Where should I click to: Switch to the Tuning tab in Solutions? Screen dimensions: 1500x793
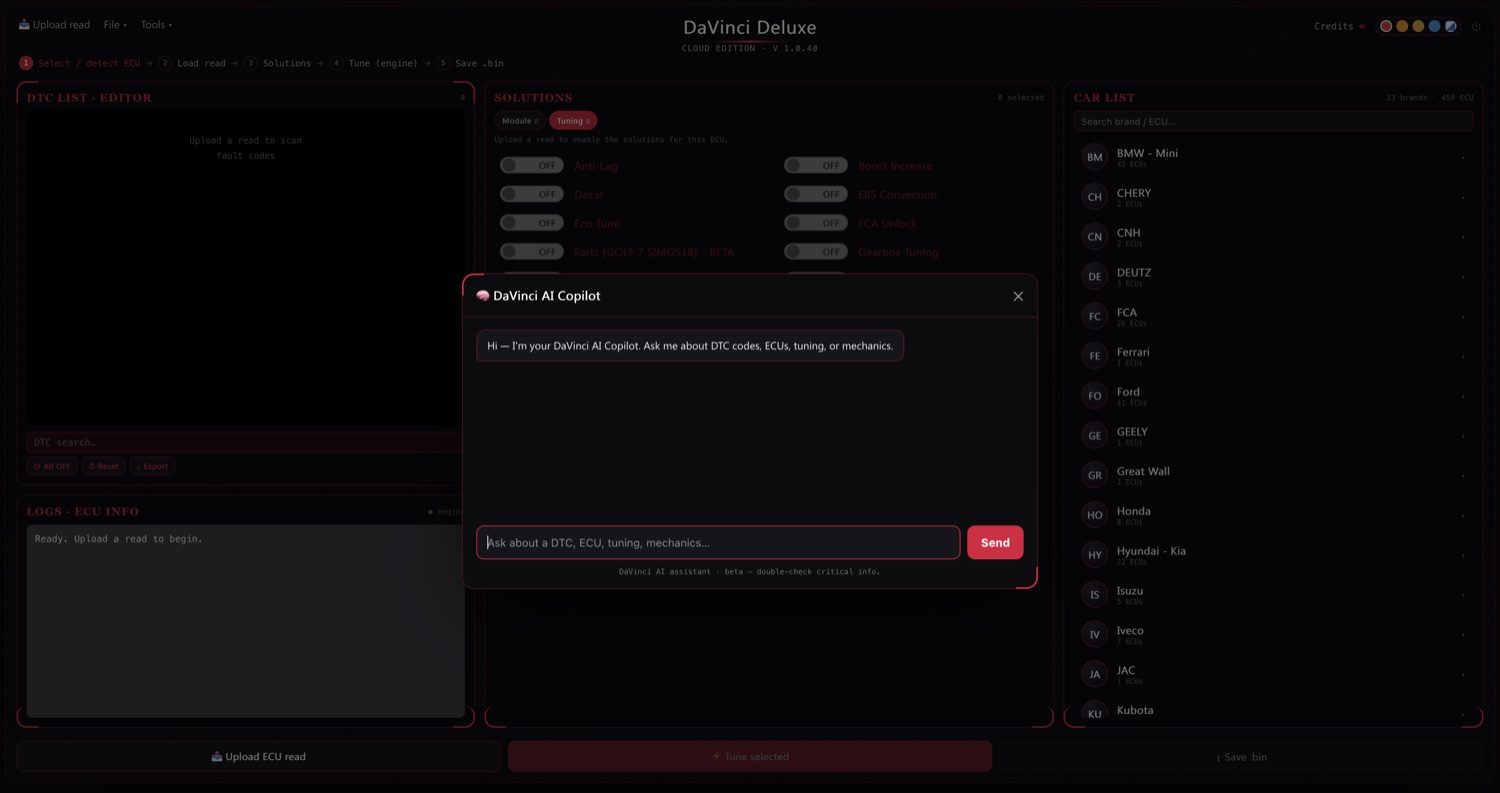click(x=573, y=121)
